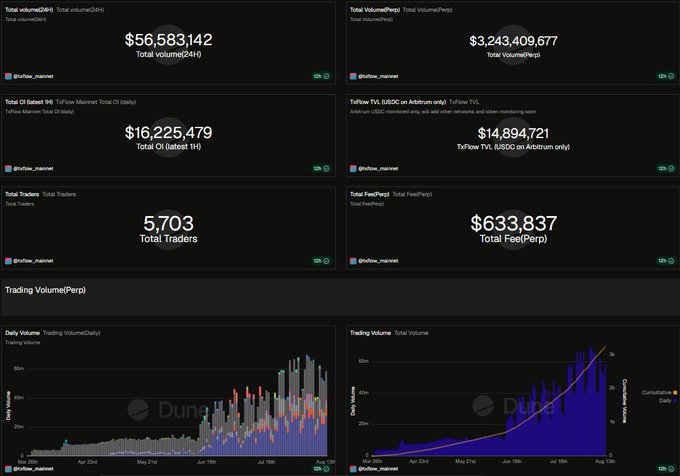The image size is (680, 476).
Task: Click 12h refresh badge on Total Fee(Perp) card
Action: [x=666, y=261]
